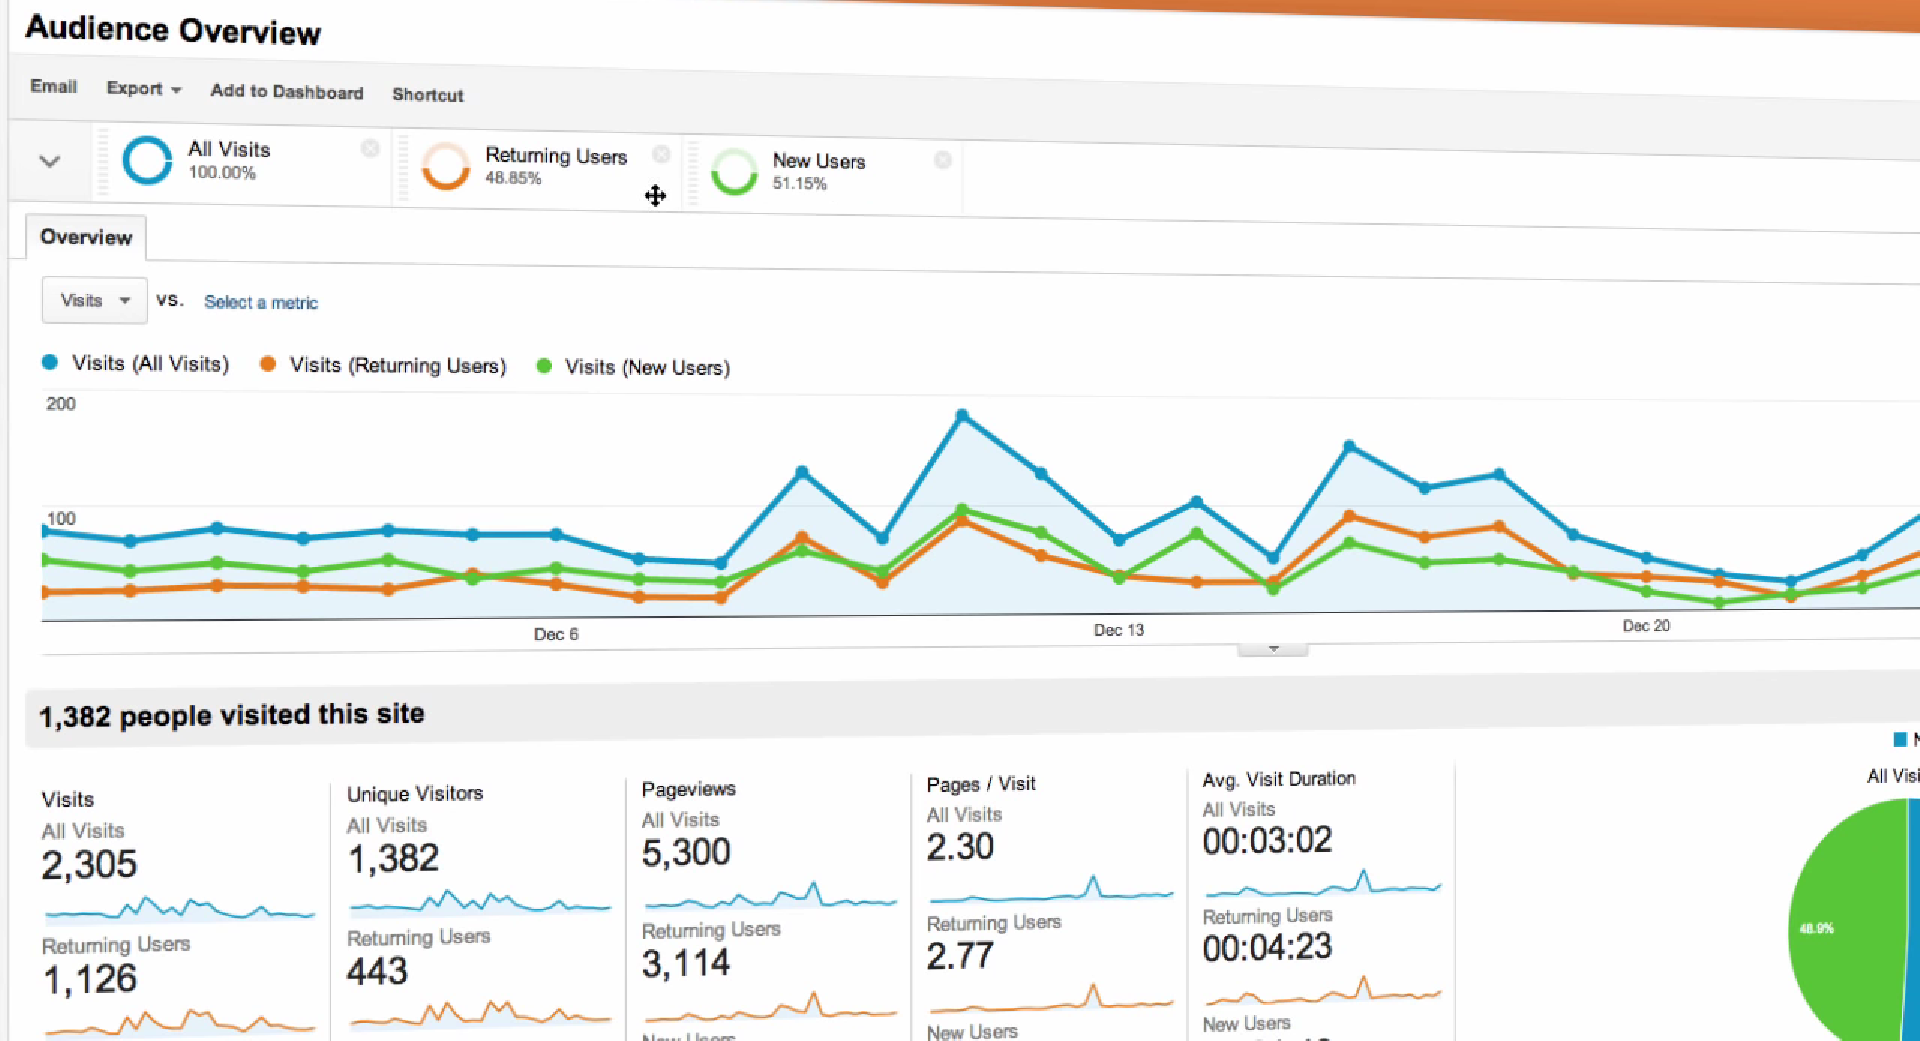The width and height of the screenshot is (1920, 1041).
Task: Click the Pageviews value 5,300
Action: [x=686, y=852]
